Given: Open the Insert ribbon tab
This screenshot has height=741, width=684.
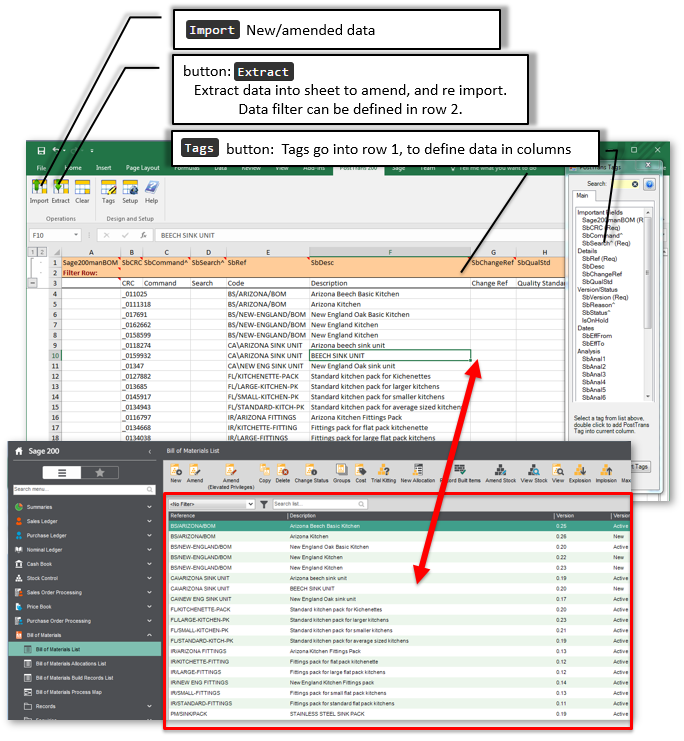Looking at the screenshot, I should pos(104,168).
